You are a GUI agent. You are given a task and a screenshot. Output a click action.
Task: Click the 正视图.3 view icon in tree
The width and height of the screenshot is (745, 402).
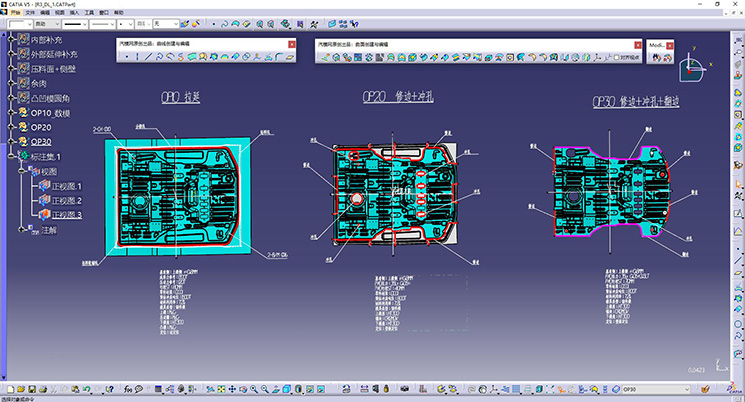click(x=43, y=215)
